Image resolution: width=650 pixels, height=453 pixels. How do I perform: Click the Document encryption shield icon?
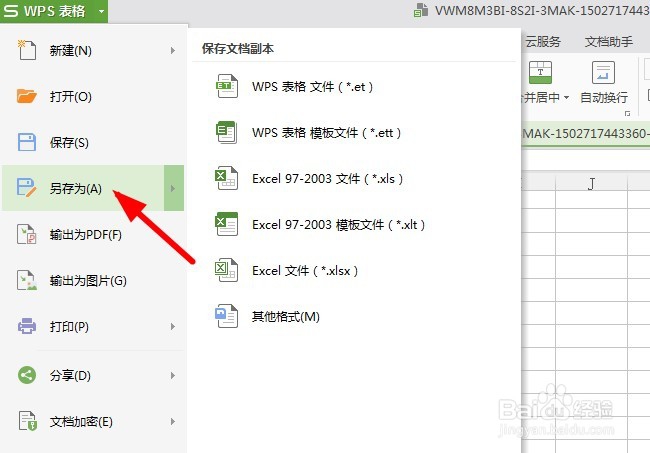click(x=27, y=421)
